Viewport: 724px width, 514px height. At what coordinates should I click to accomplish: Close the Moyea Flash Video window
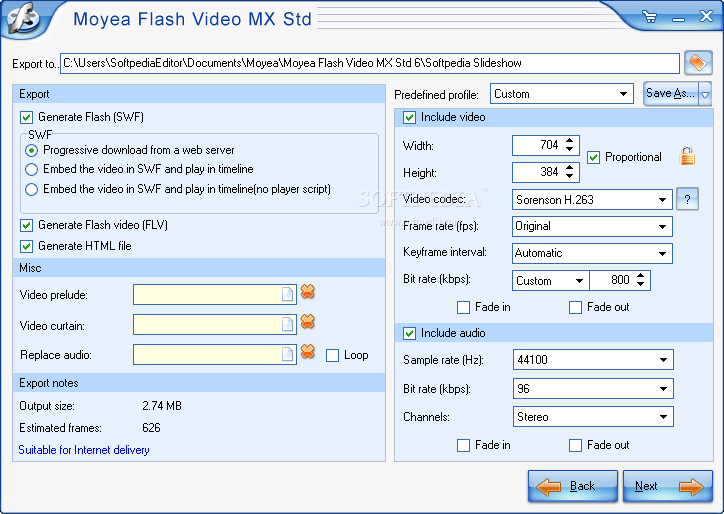(x=706, y=17)
